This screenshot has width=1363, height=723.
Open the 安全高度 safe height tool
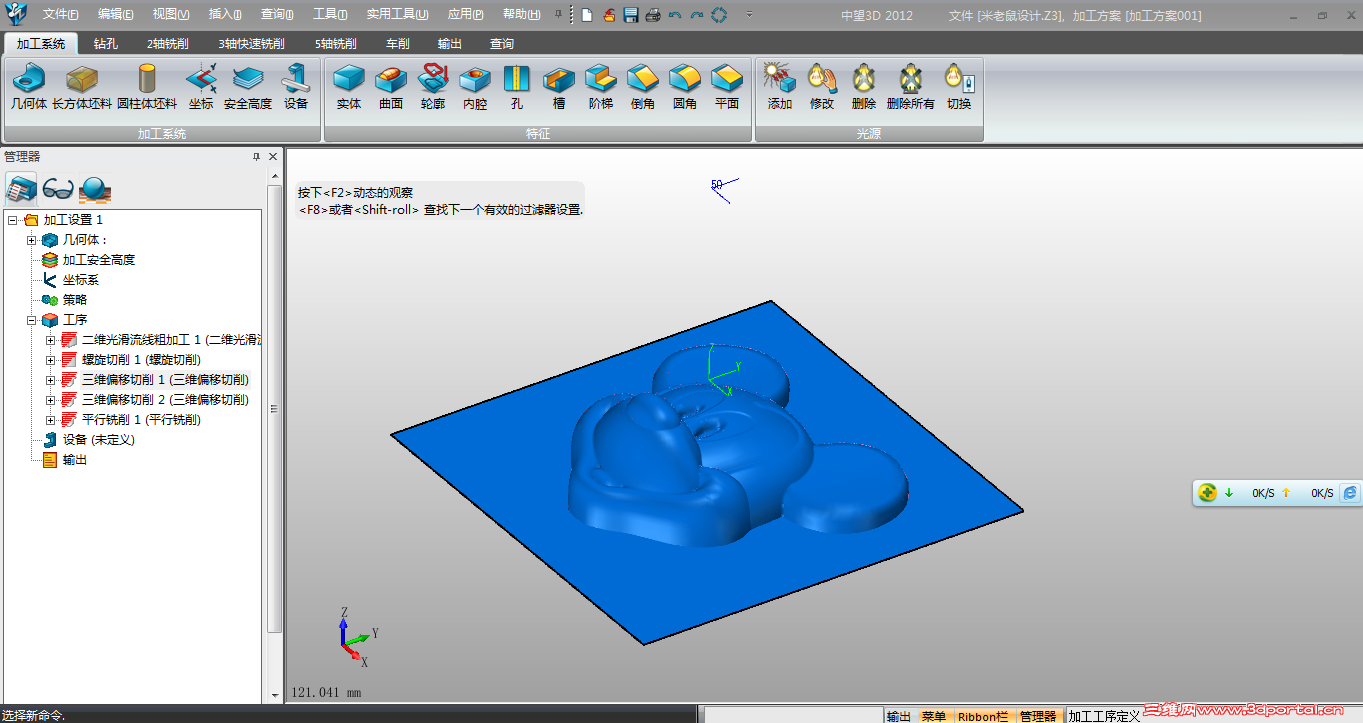click(248, 87)
